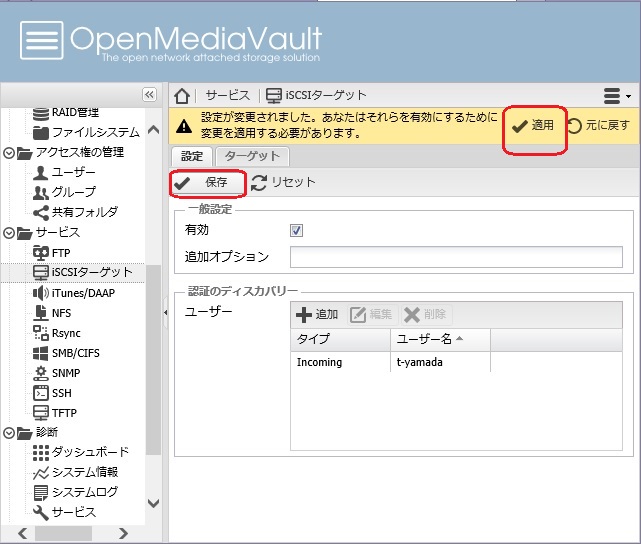This screenshot has width=641, height=544.
Task: Select ユーザー under アクセス権の管理
Action: 64,172
